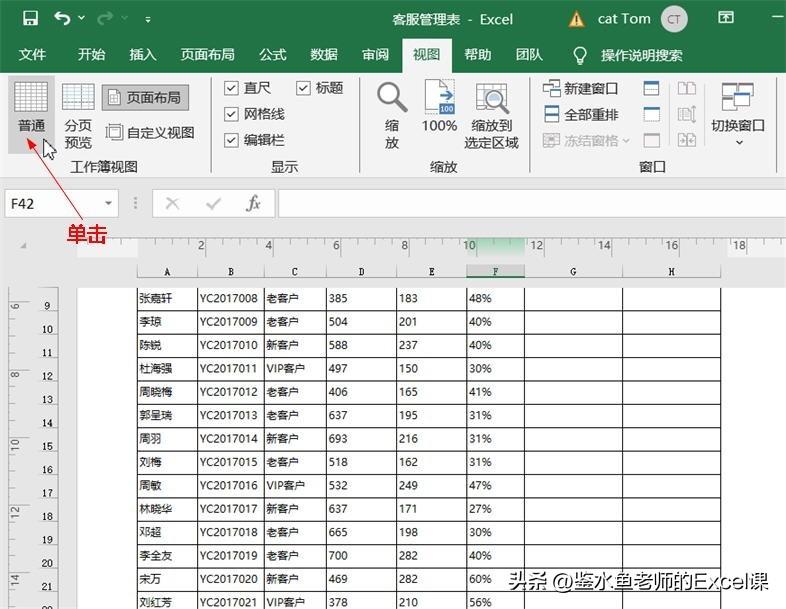The image size is (786, 609).
Task: Open 自定义视图 custom views
Action: point(150,132)
